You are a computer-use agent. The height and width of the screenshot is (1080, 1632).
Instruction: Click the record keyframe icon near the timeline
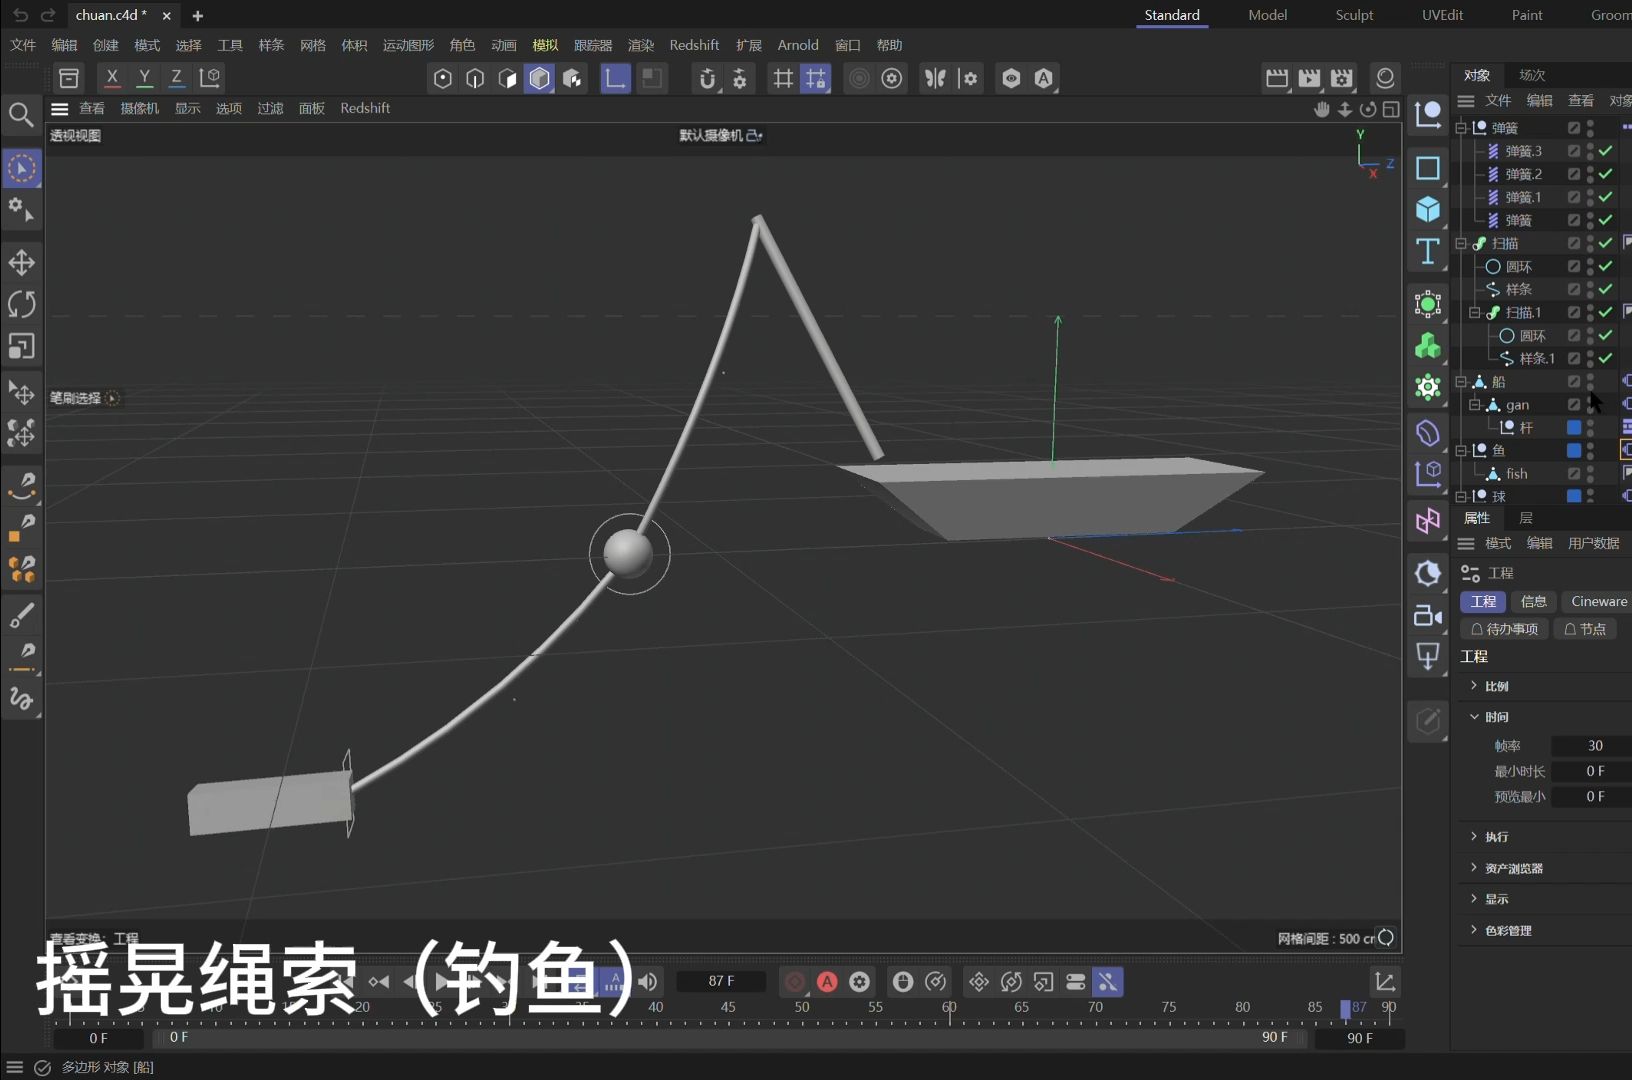click(794, 982)
